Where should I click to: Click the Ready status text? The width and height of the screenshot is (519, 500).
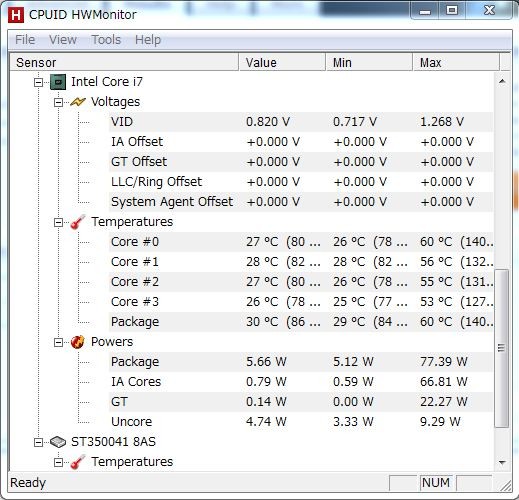(x=28, y=483)
